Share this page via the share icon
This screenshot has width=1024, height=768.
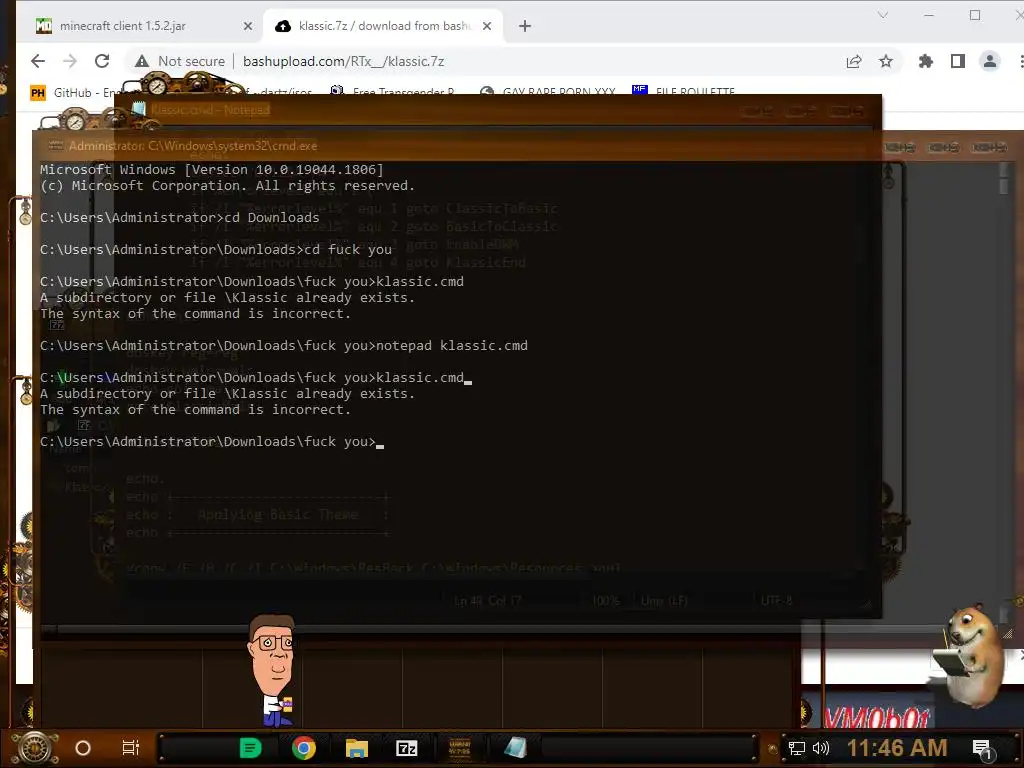854,61
